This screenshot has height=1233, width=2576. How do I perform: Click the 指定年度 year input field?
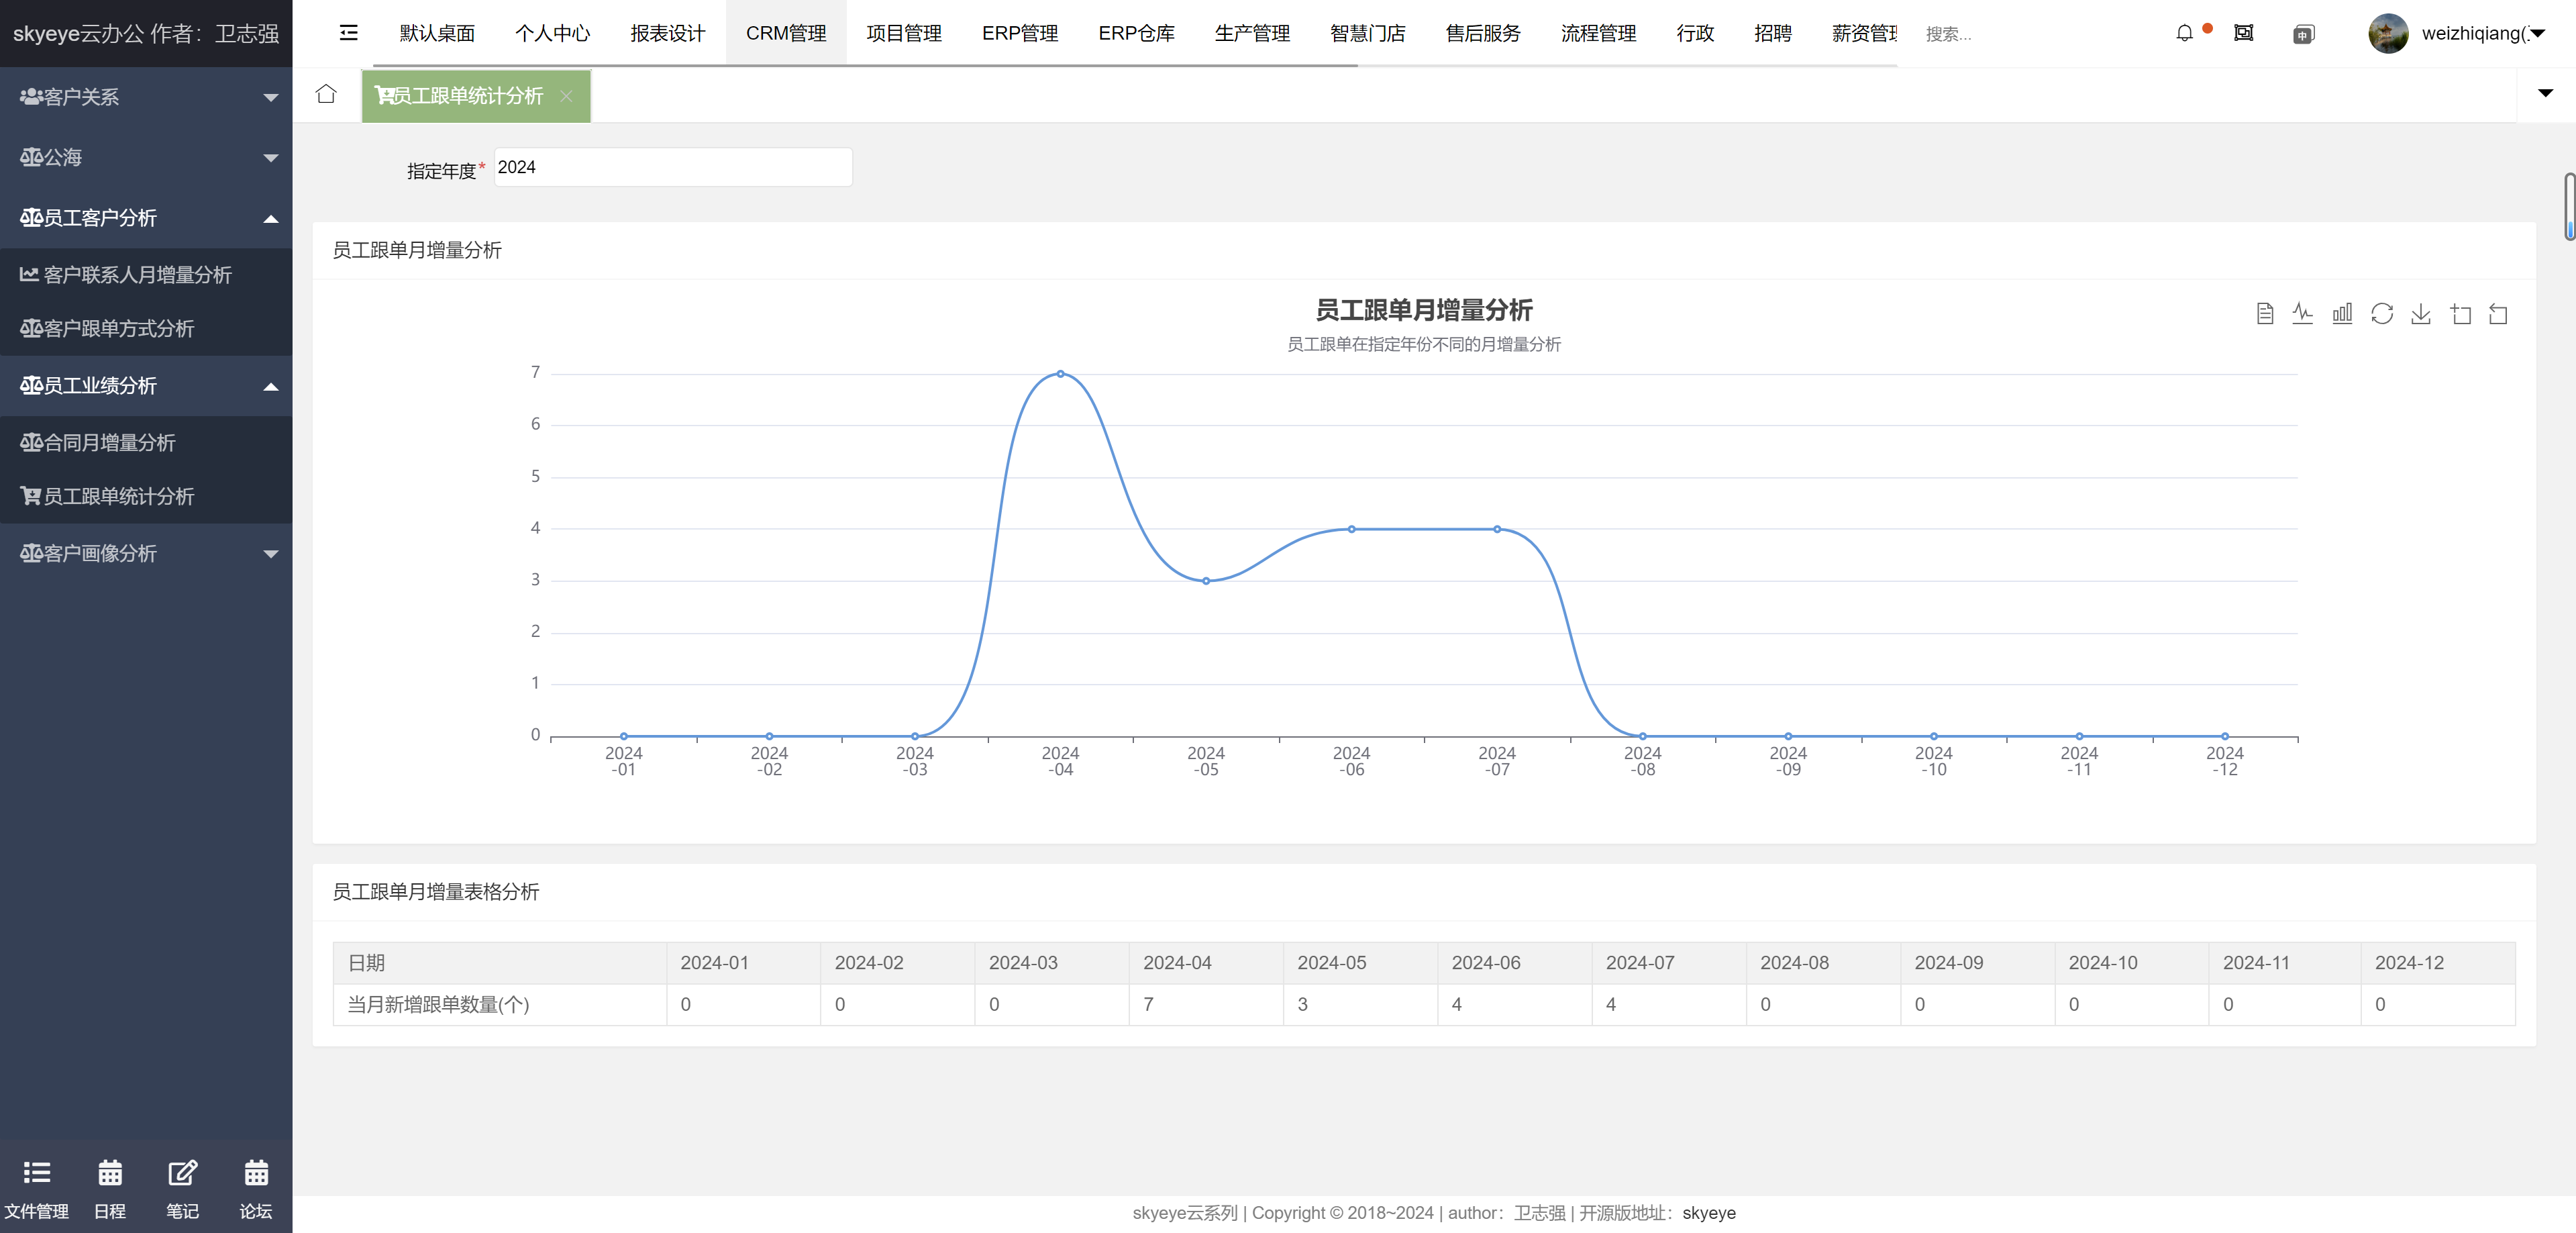tap(672, 167)
